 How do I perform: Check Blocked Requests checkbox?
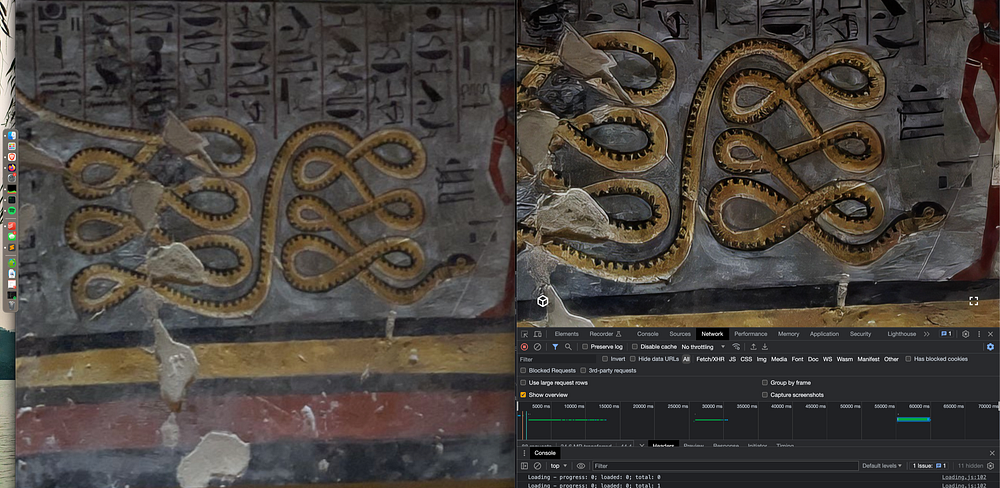[x=524, y=371]
